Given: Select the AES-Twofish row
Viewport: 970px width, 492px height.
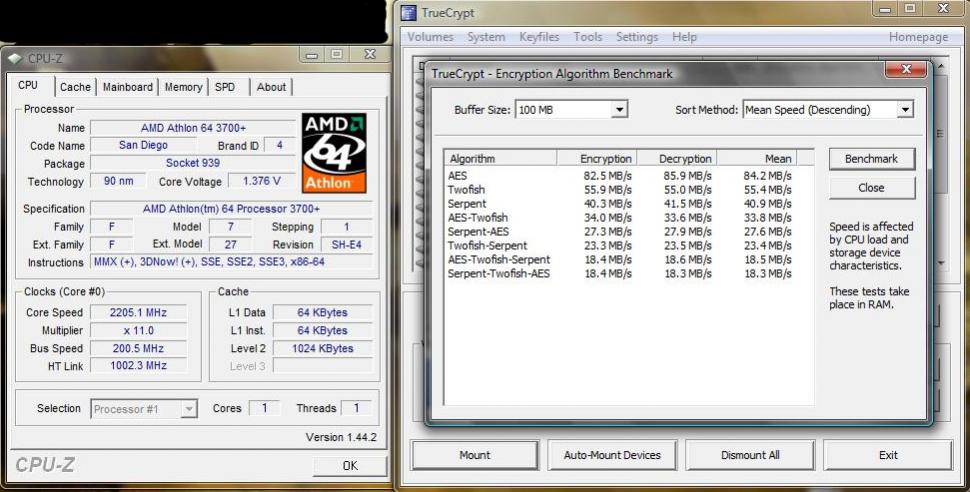Looking at the screenshot, I should pos(619,217).
